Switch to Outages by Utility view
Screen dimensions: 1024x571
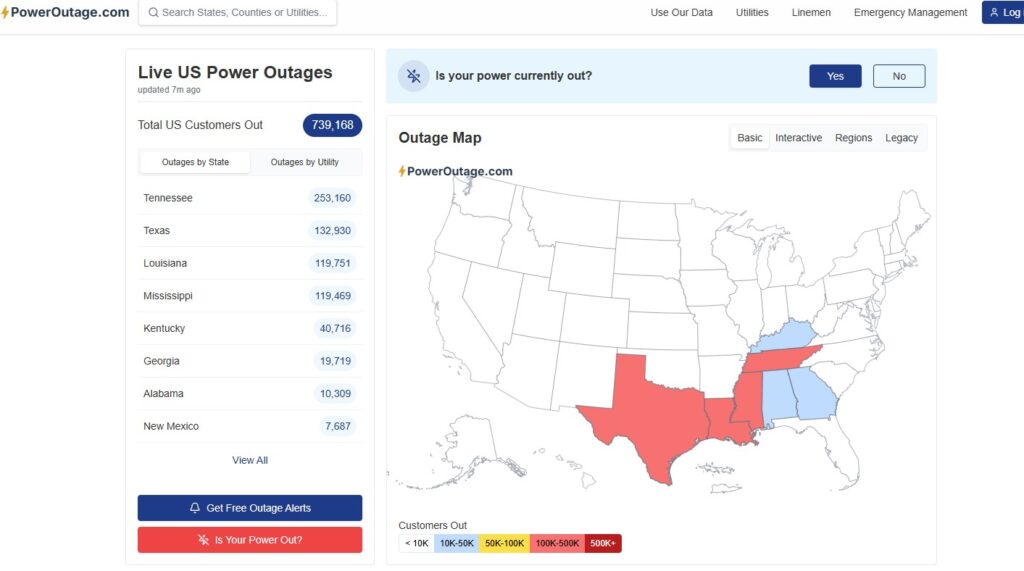click(304, 162)
